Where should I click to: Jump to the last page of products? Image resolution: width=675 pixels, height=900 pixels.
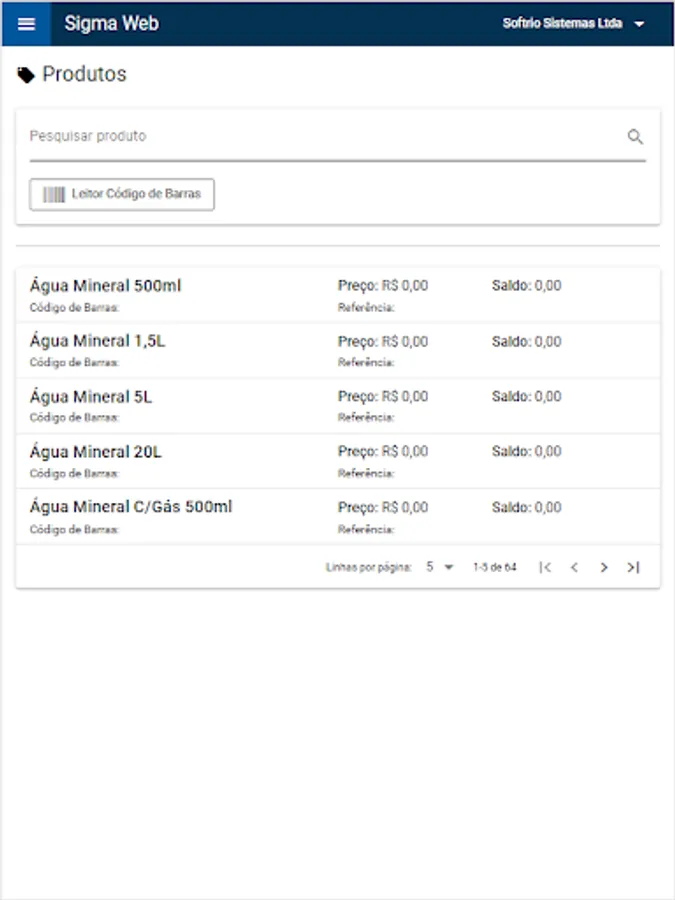point(632,567)
